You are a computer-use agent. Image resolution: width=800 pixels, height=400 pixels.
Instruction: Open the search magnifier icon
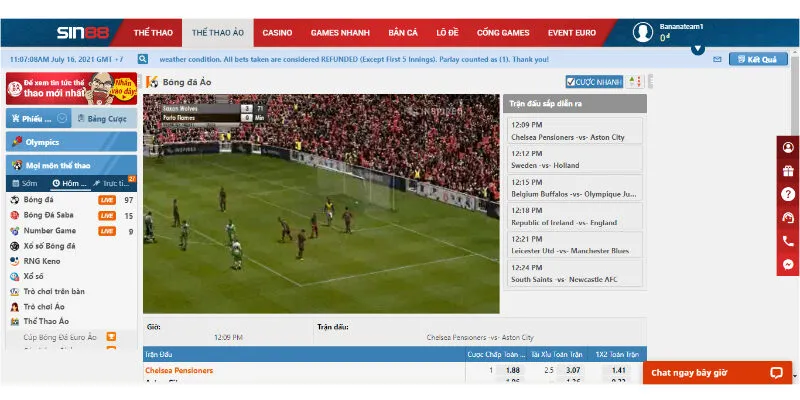click(143, 59)
